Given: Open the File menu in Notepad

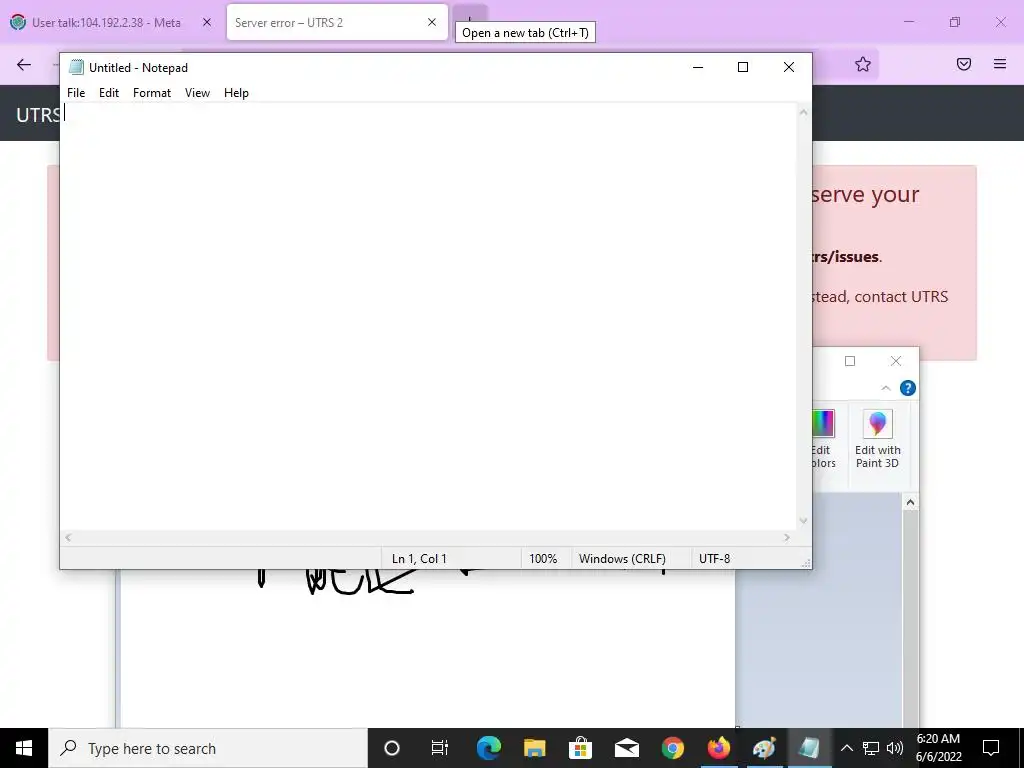Looking at the screenshot, I should click(x=76, y=93).
